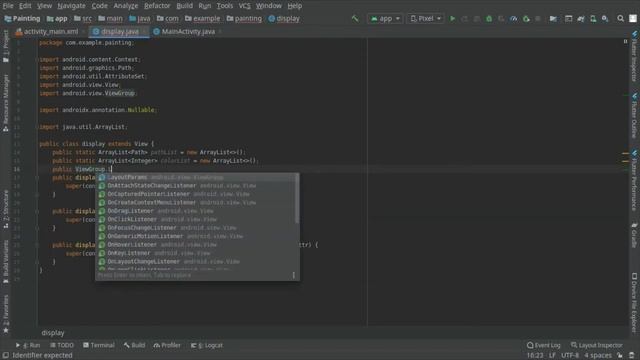Open the Project tool window sidebar button
The height and width of the screenshot is (360, 640).
coord(6,46)
